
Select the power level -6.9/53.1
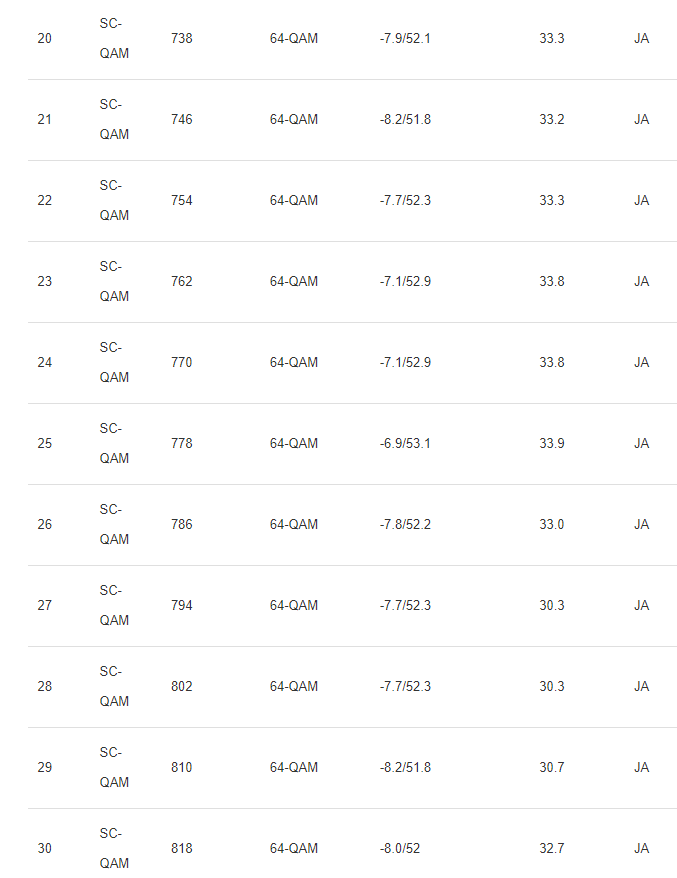click(405, 444)
